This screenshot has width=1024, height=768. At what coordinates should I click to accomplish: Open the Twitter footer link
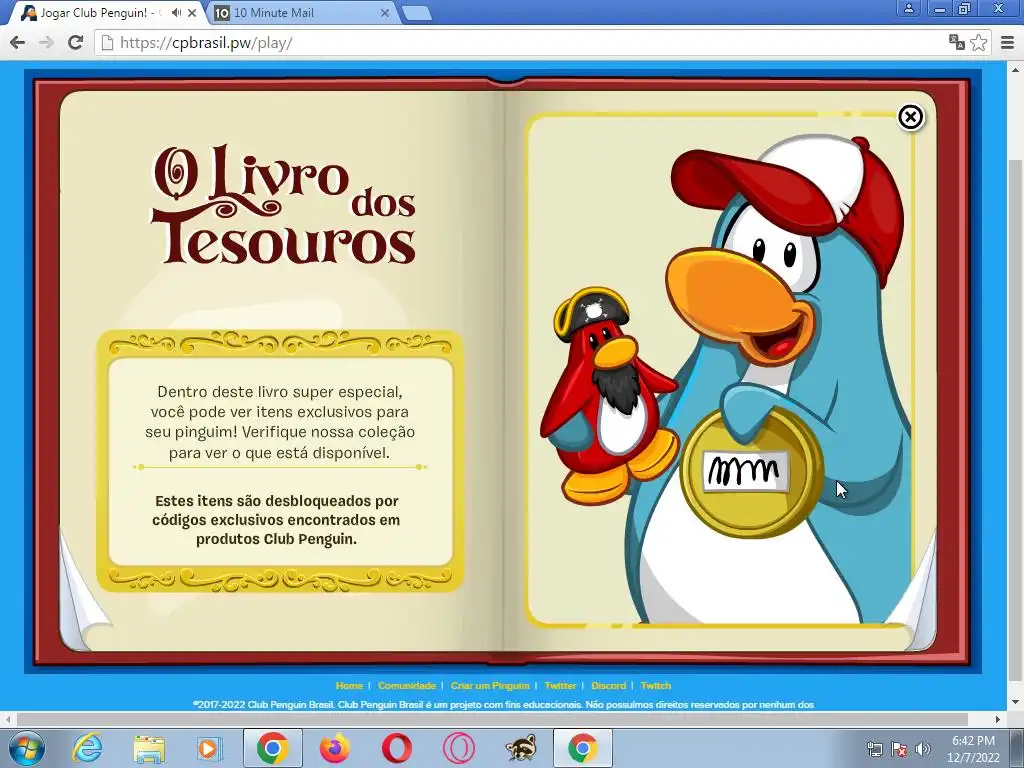pos(560,686)
